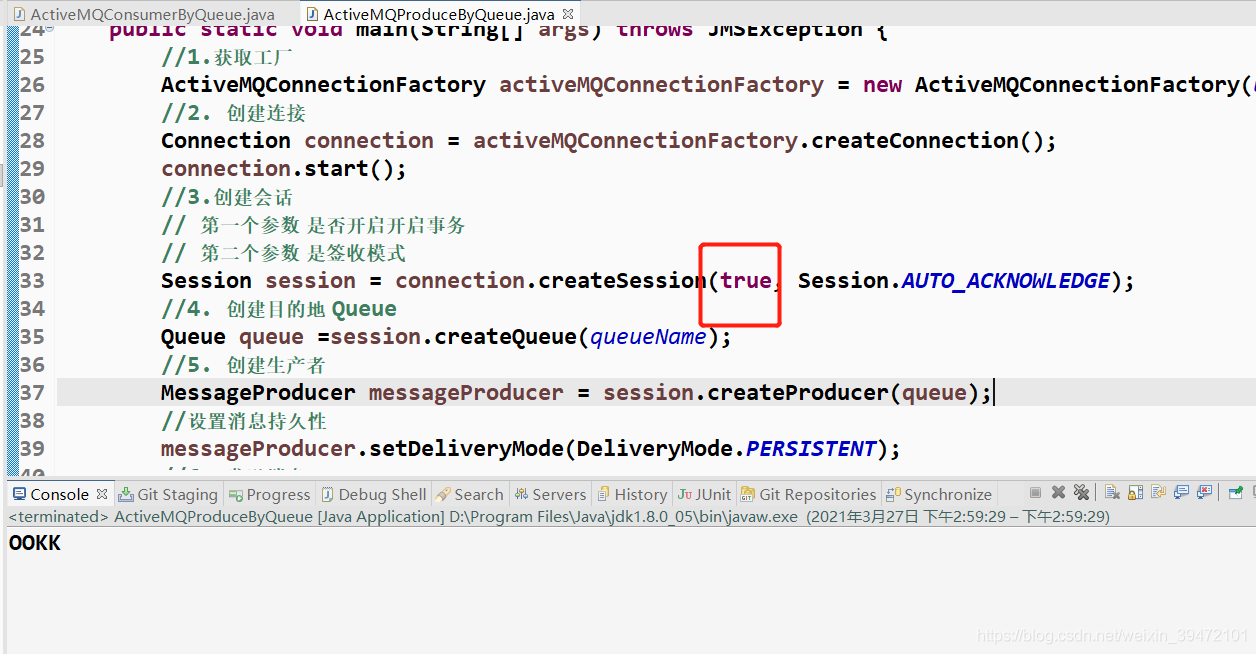Switch to ActiveMQConsumerByQueue.java editor tab
The image size is (1256, 654).
pos(143,15)
